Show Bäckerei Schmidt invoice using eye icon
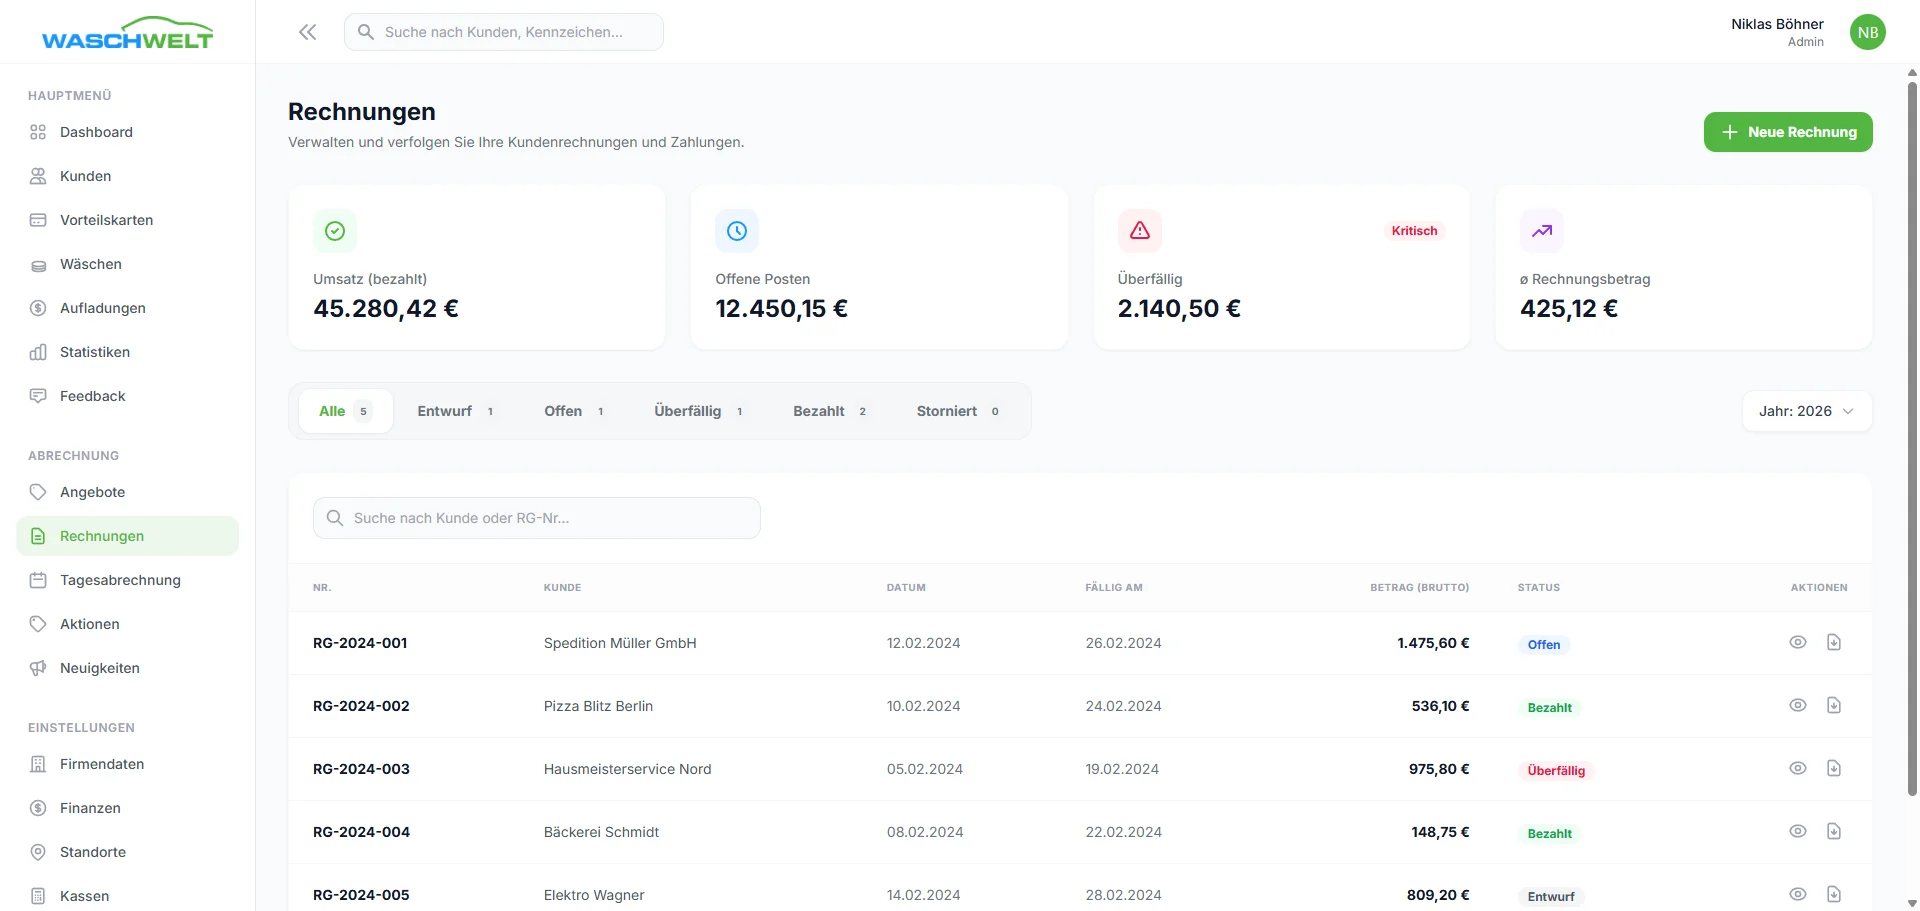The width and height of the screenshot is (1920, 911). point(1797,831)
